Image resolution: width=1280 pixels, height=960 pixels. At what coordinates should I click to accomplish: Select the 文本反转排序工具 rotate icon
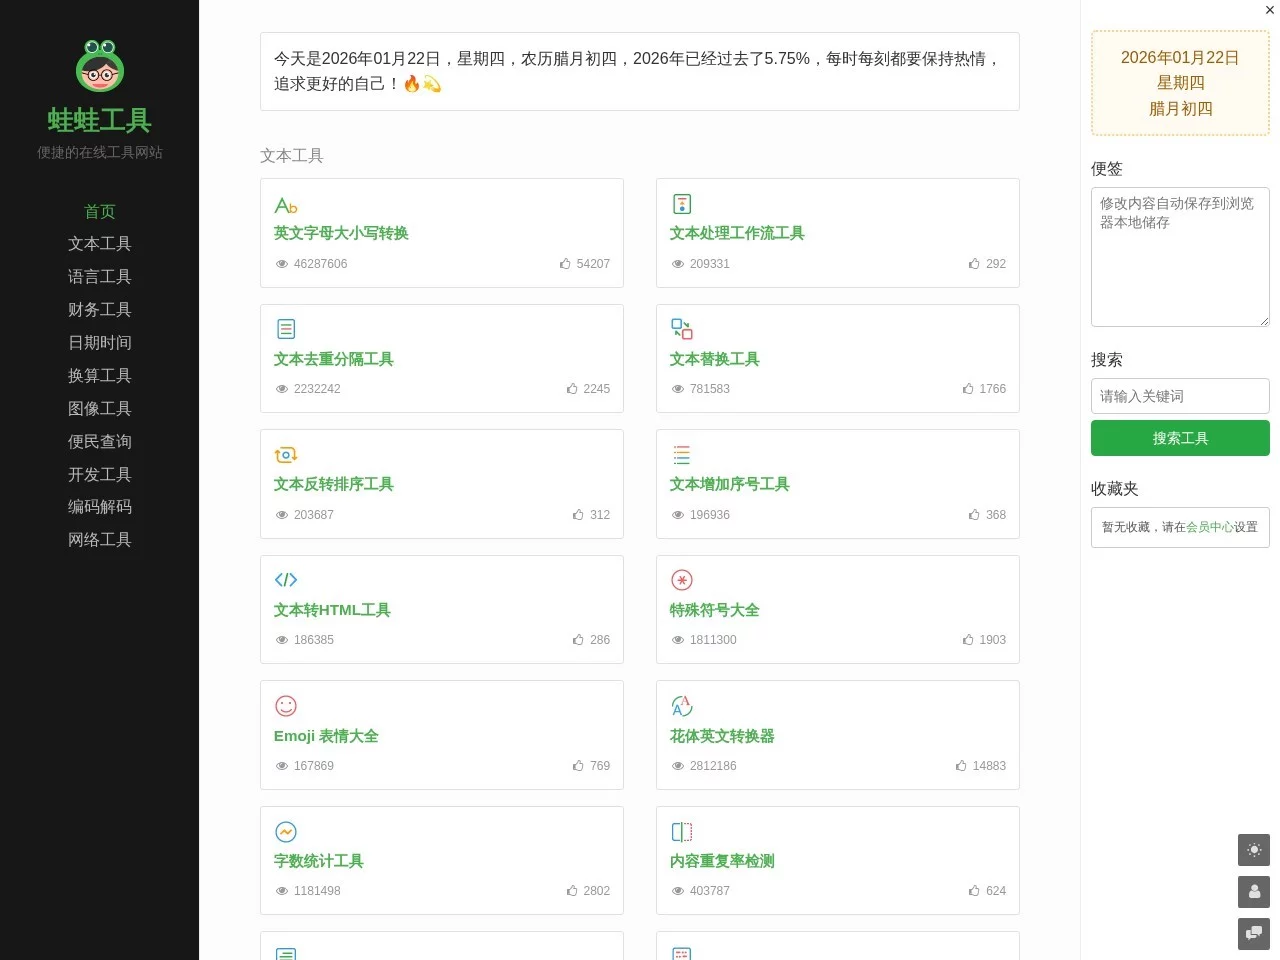[286, 454]
